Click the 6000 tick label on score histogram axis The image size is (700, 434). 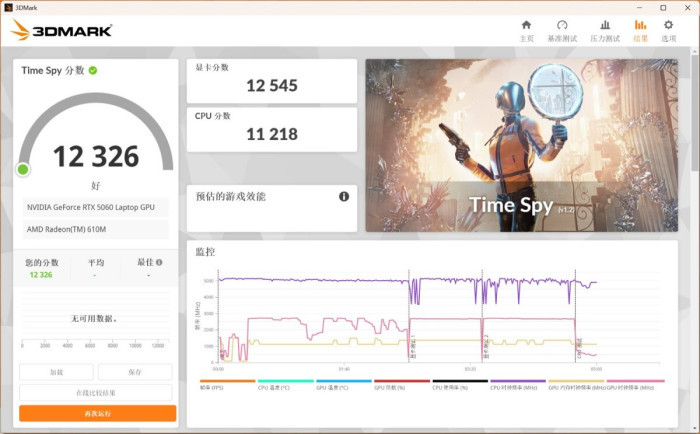(x=90, y=346)
